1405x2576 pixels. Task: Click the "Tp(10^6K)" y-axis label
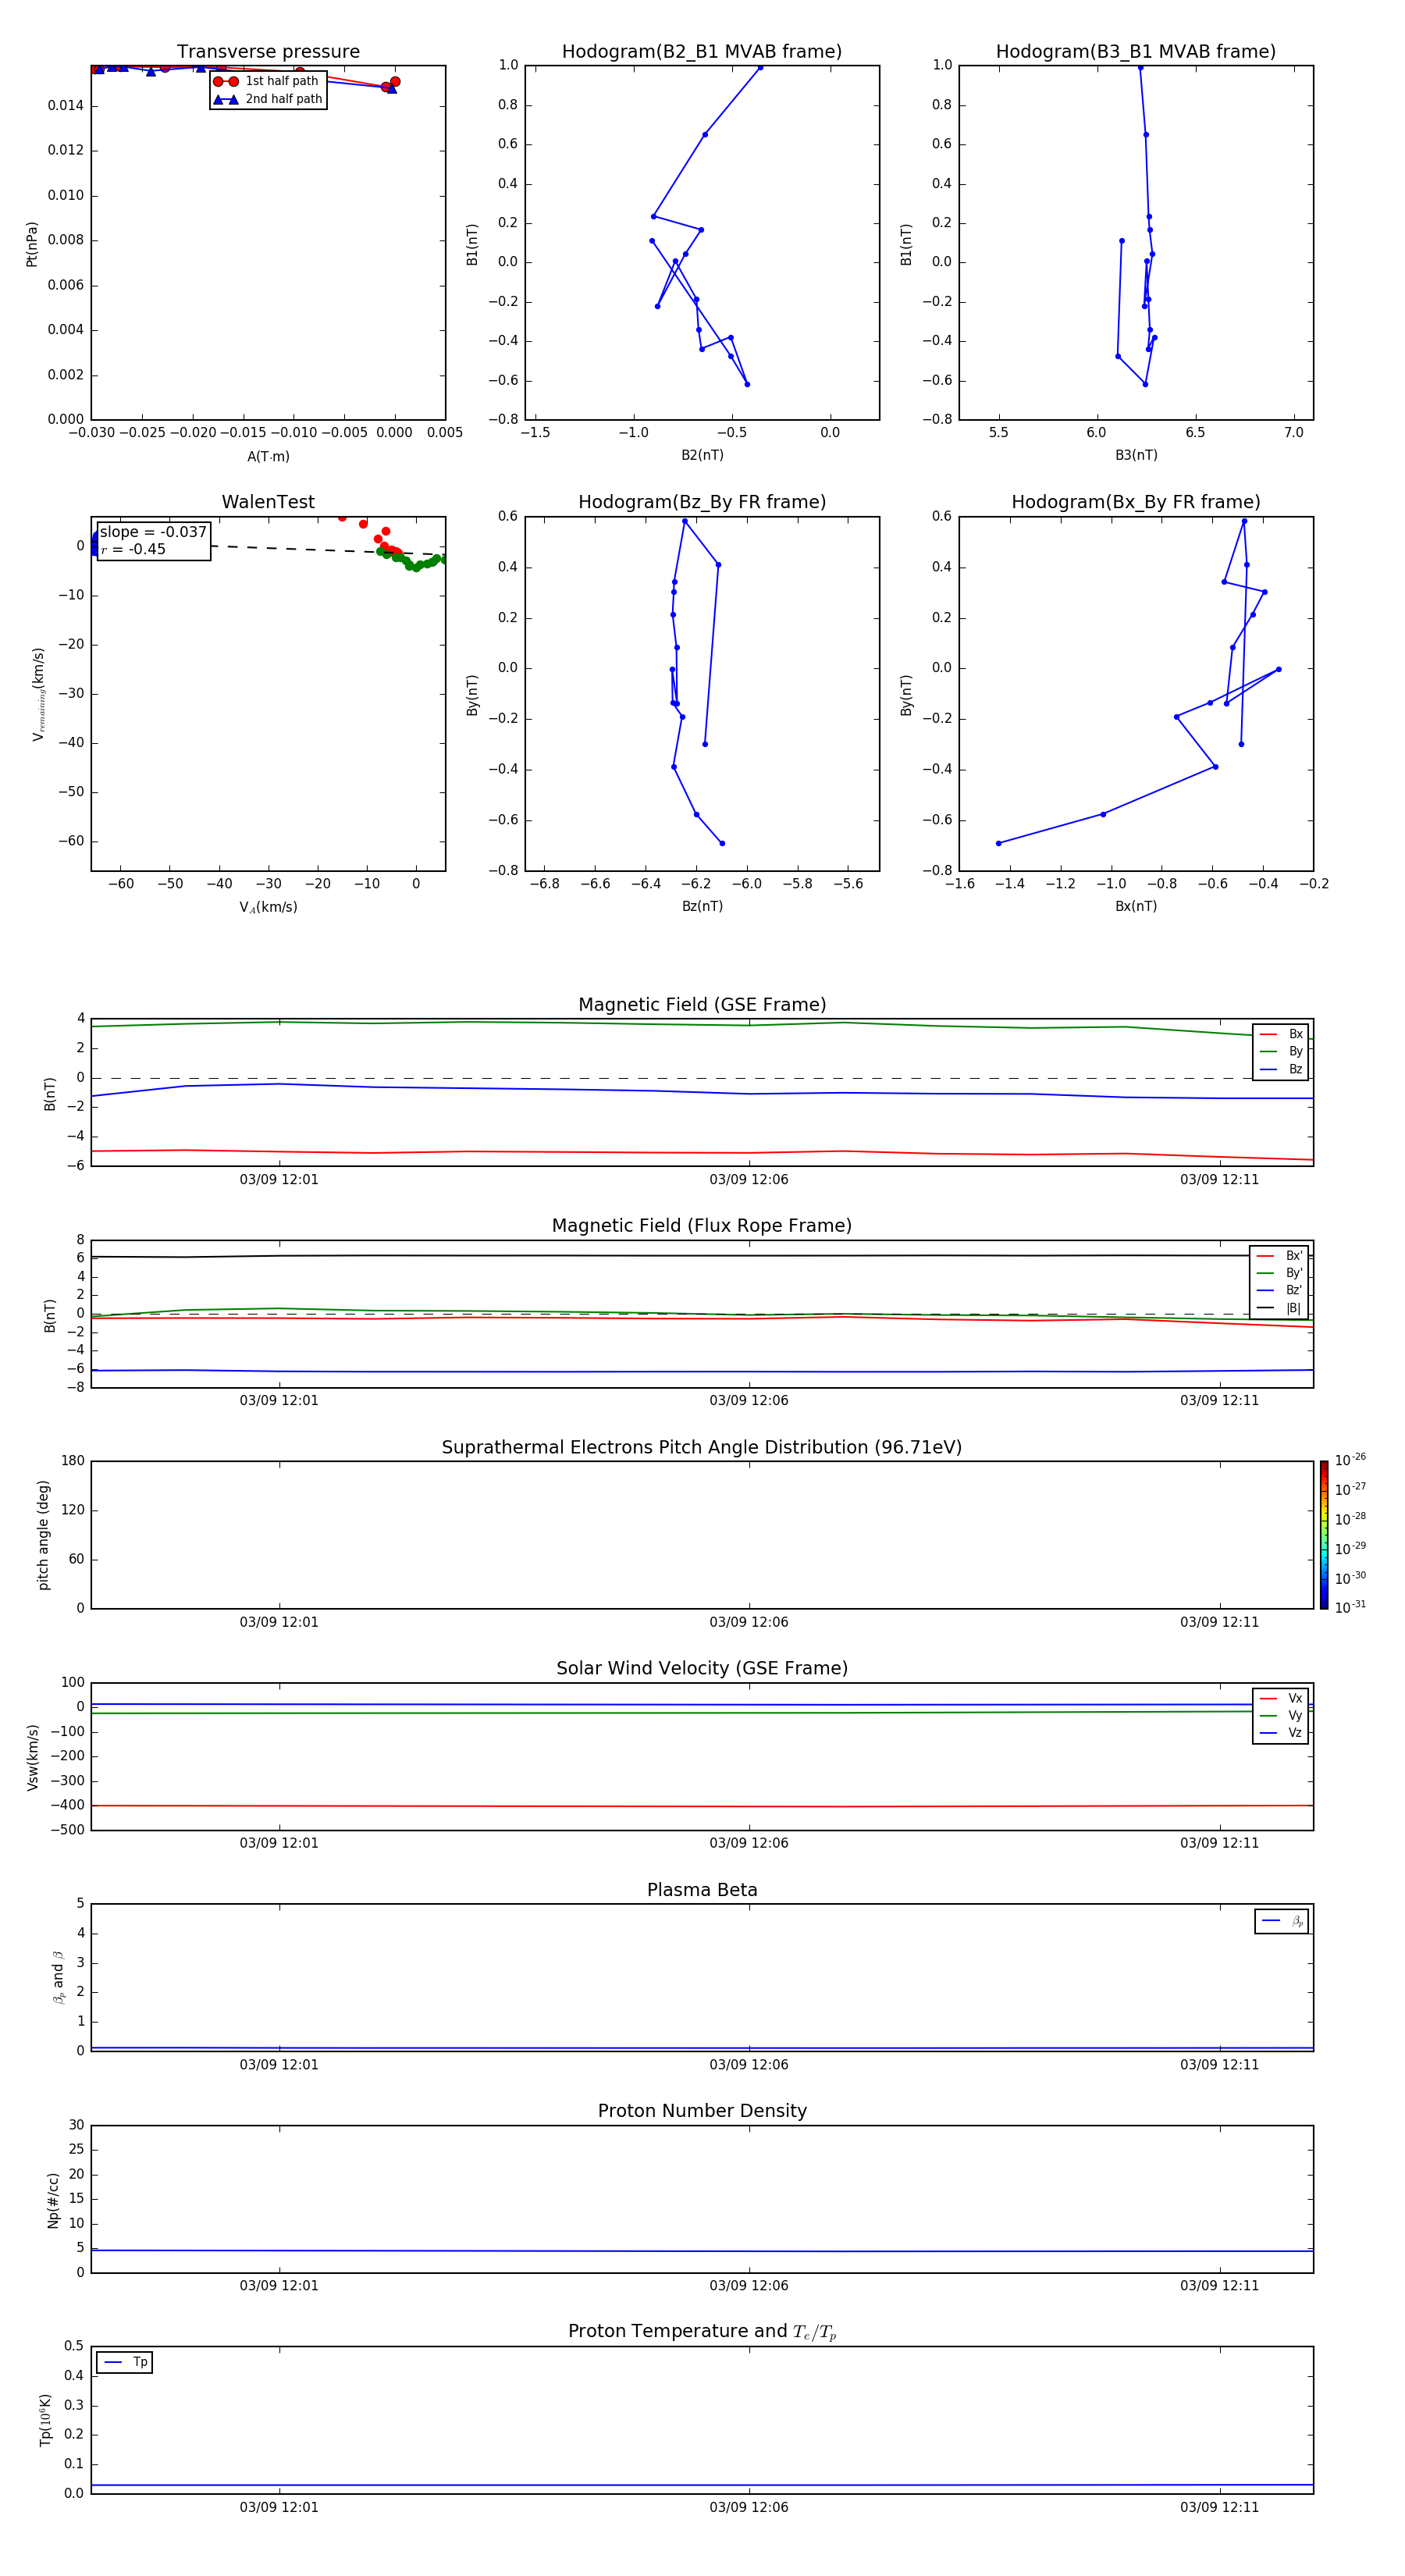click(x=45, y=2420)
